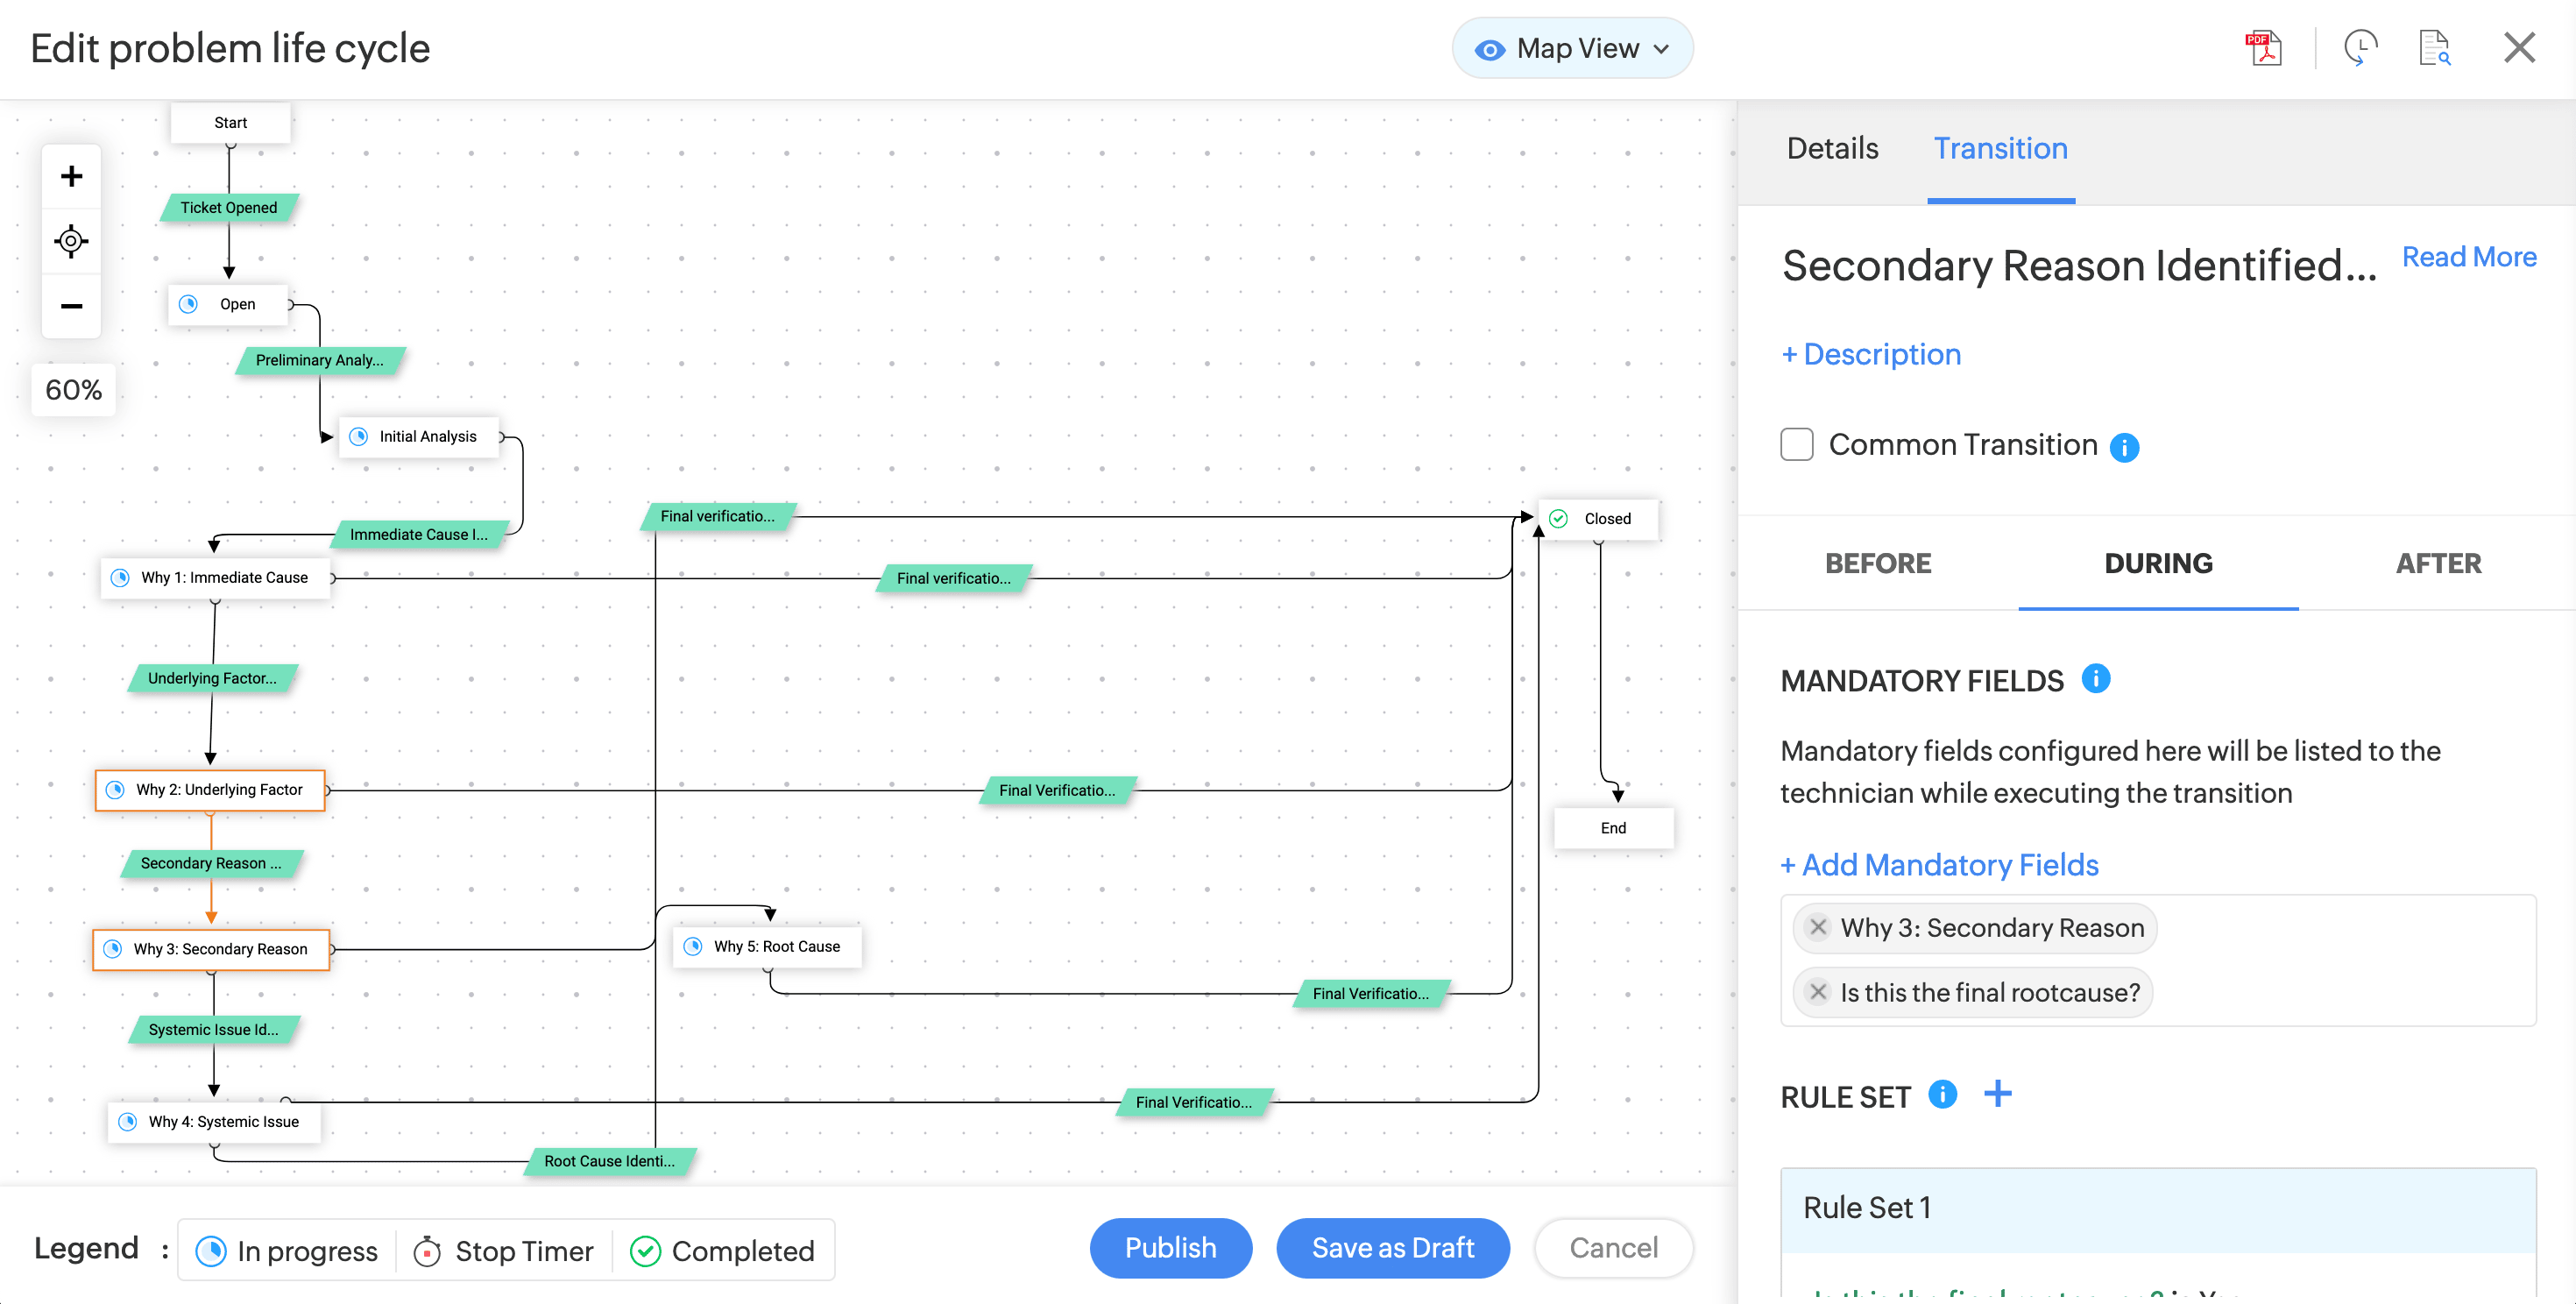Open the document preview icon

pos(2434,47)
